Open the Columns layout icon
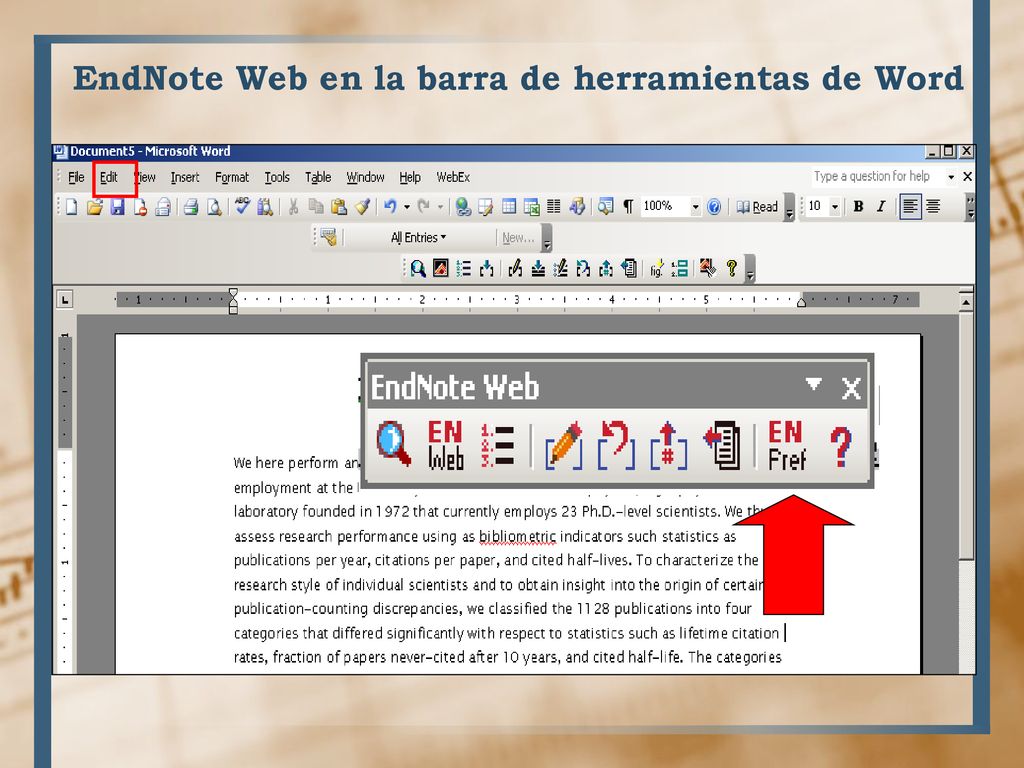1024x768 pixels. pyautogui.click(x=554, y=207)
